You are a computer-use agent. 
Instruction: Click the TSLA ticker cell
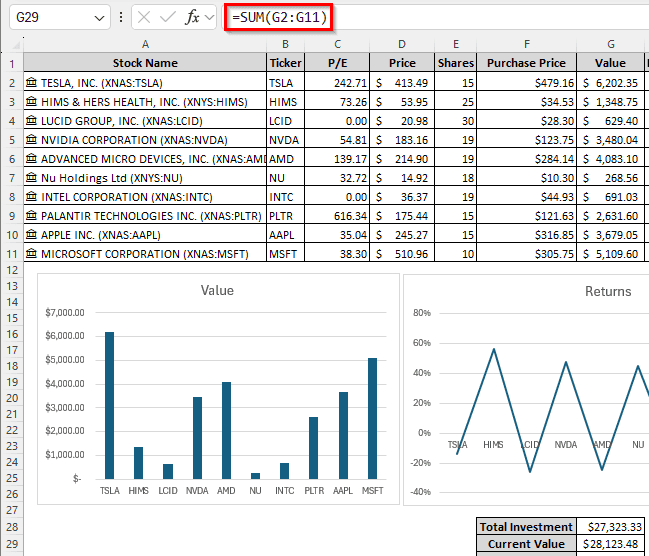click(285, 83)
